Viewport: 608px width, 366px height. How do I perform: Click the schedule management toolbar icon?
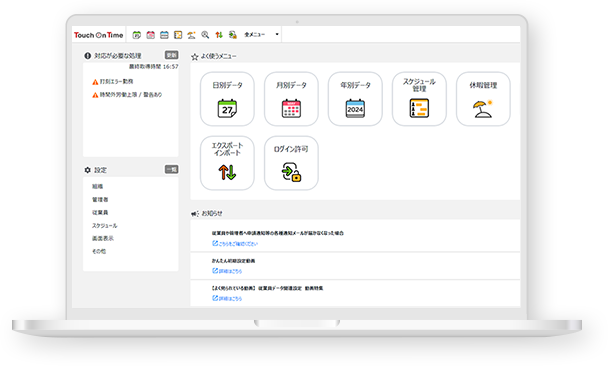coord(178,35)
